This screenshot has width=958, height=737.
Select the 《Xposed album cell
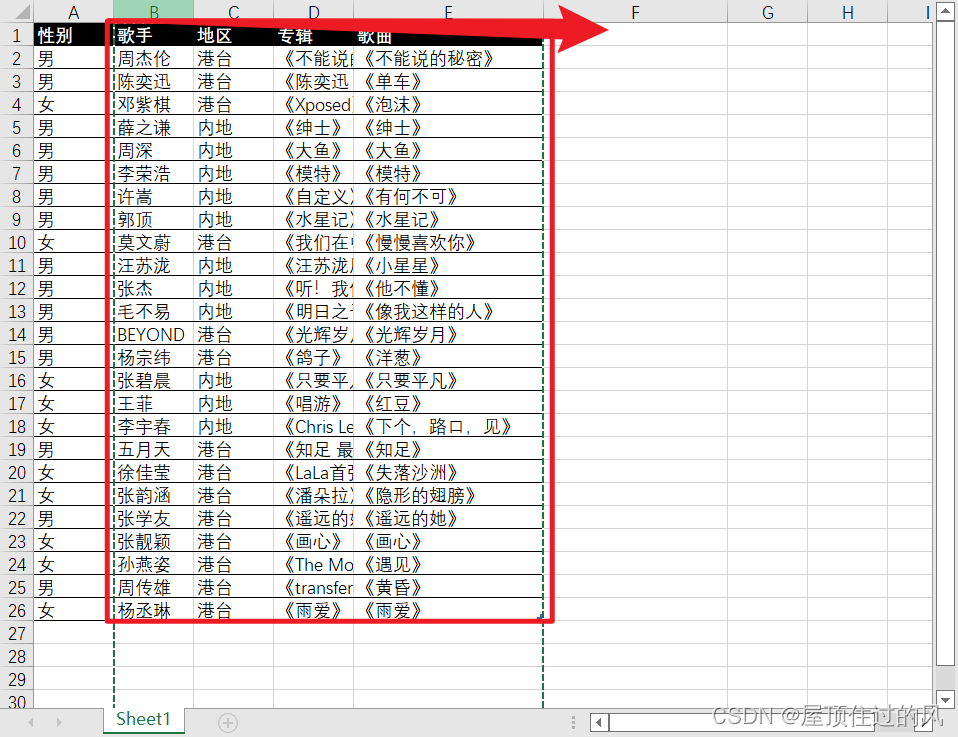click(x=313, y=104)
